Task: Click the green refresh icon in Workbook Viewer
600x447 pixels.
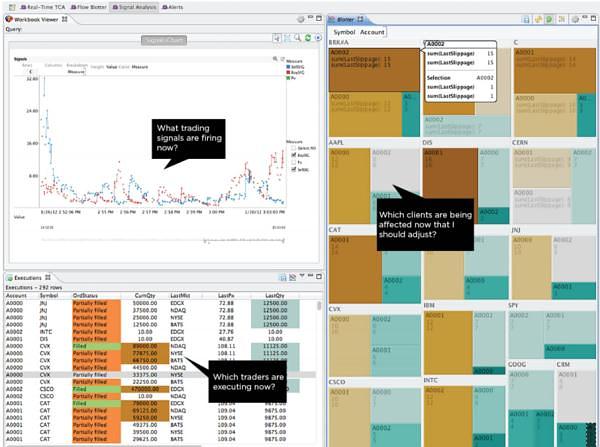Action: point(308,38)
